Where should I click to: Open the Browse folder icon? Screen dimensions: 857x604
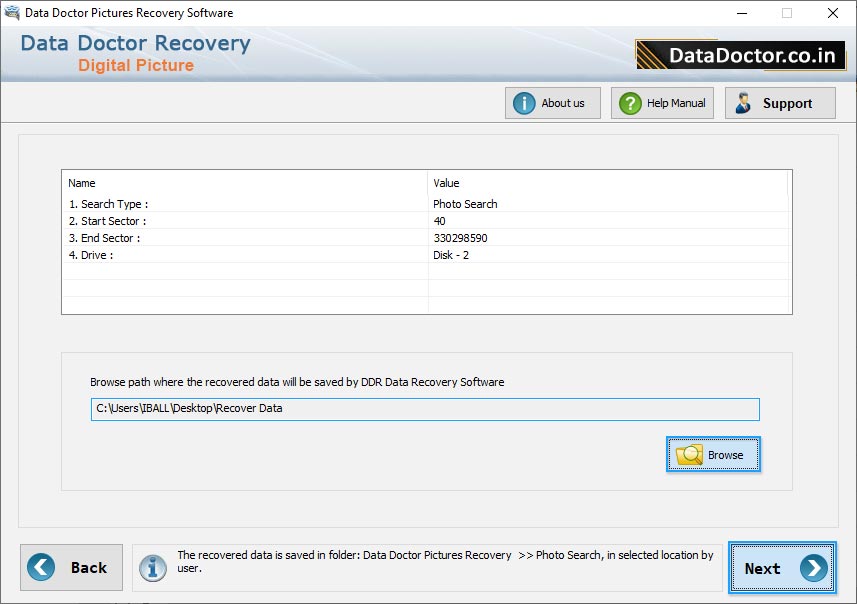tap(688, 454)
